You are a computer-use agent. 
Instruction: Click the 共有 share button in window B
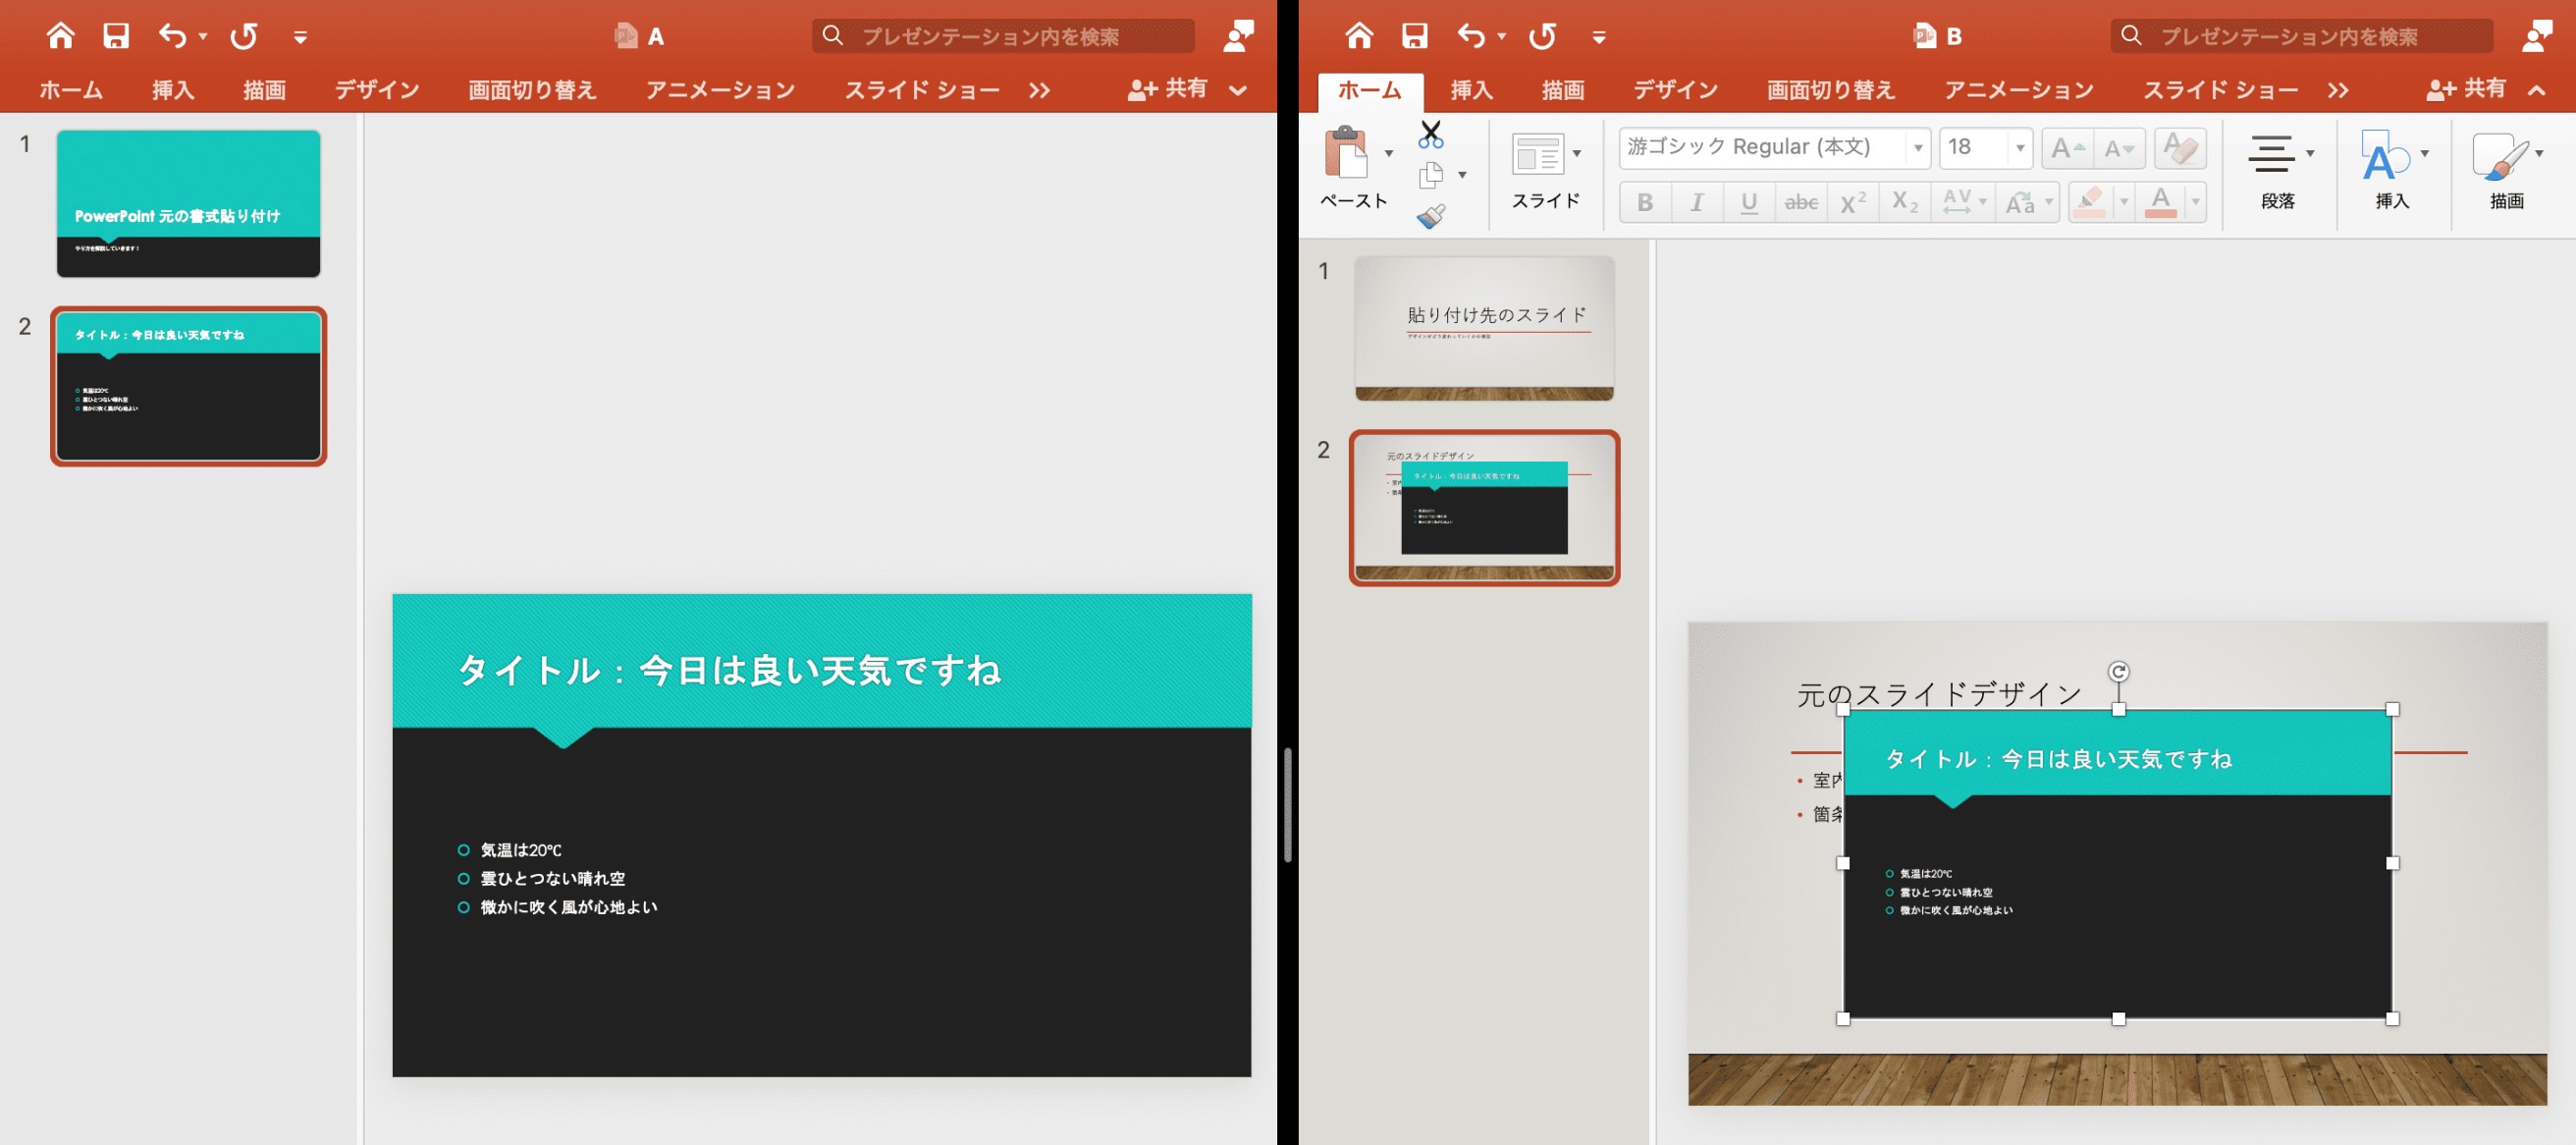pos(2467,89)
